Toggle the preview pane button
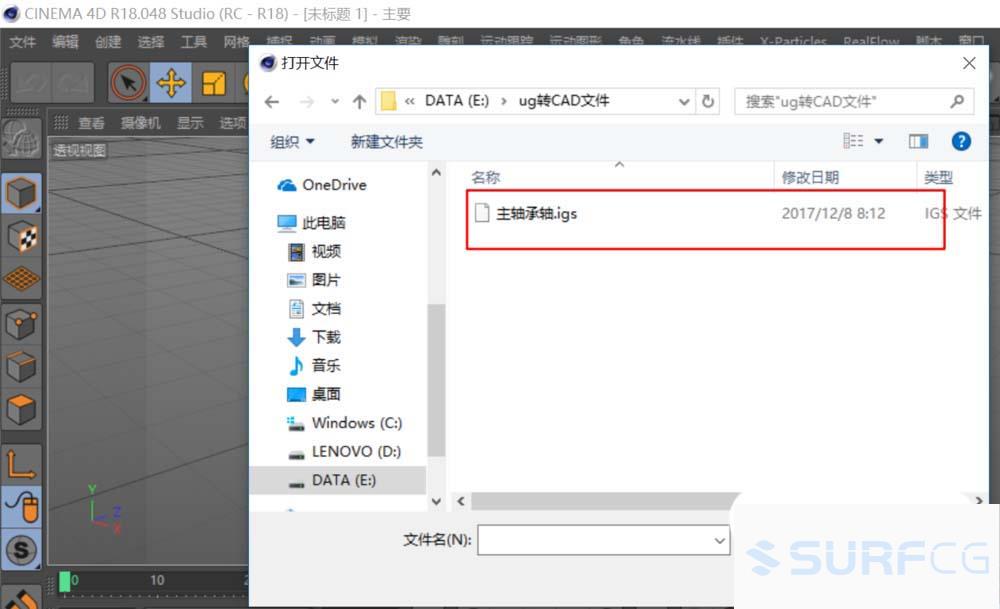This screenshot has width=1000, height=609. pos(918,141)
